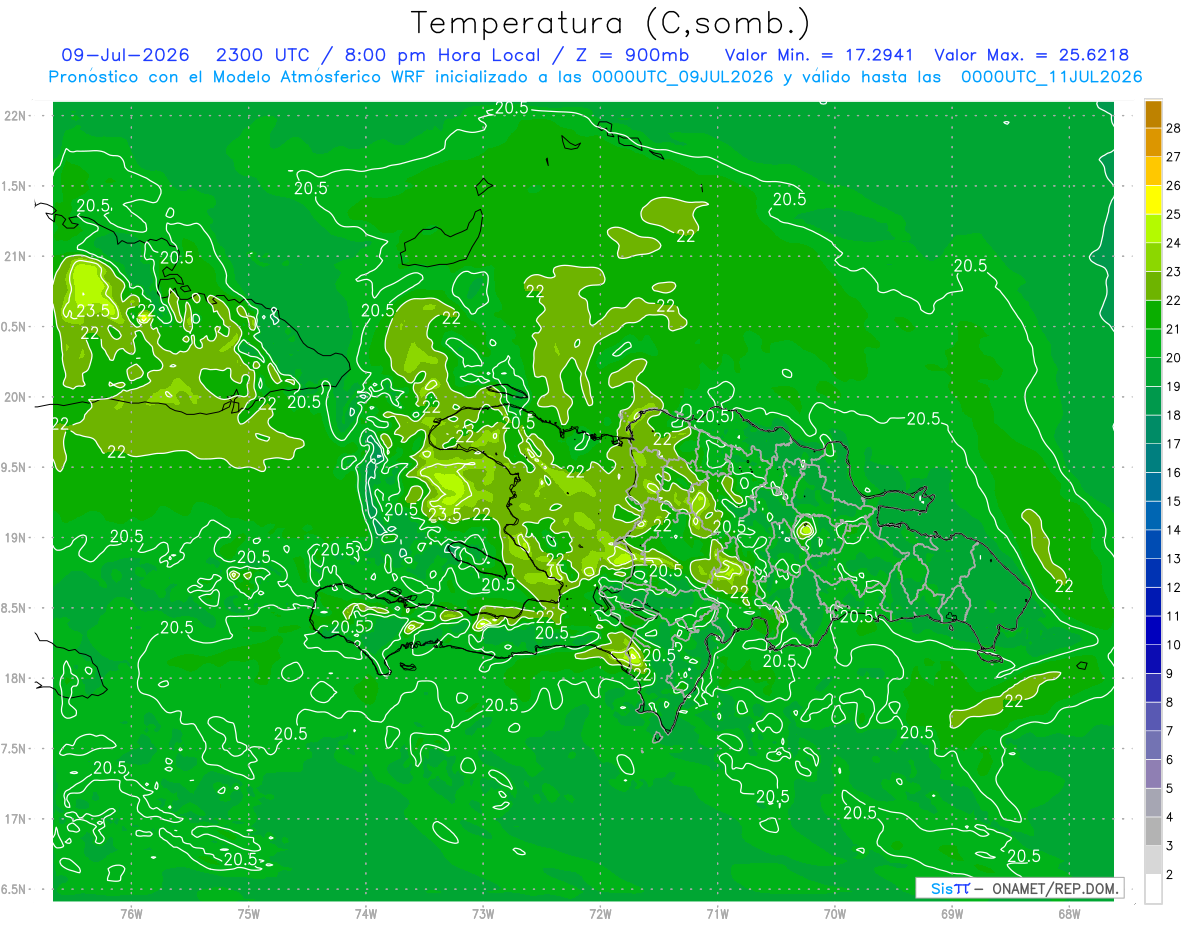Click legend value label '28'
This screenshot has height=927, width=1200.
click(1174, 127)
